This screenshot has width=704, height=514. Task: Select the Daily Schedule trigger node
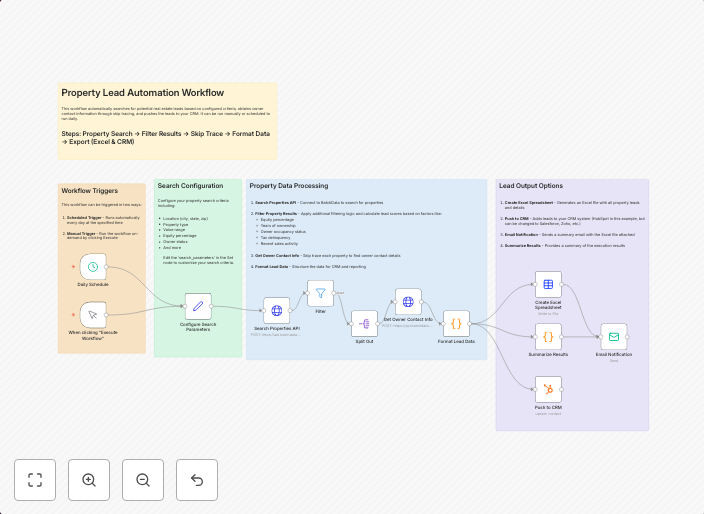coord(93,266)
